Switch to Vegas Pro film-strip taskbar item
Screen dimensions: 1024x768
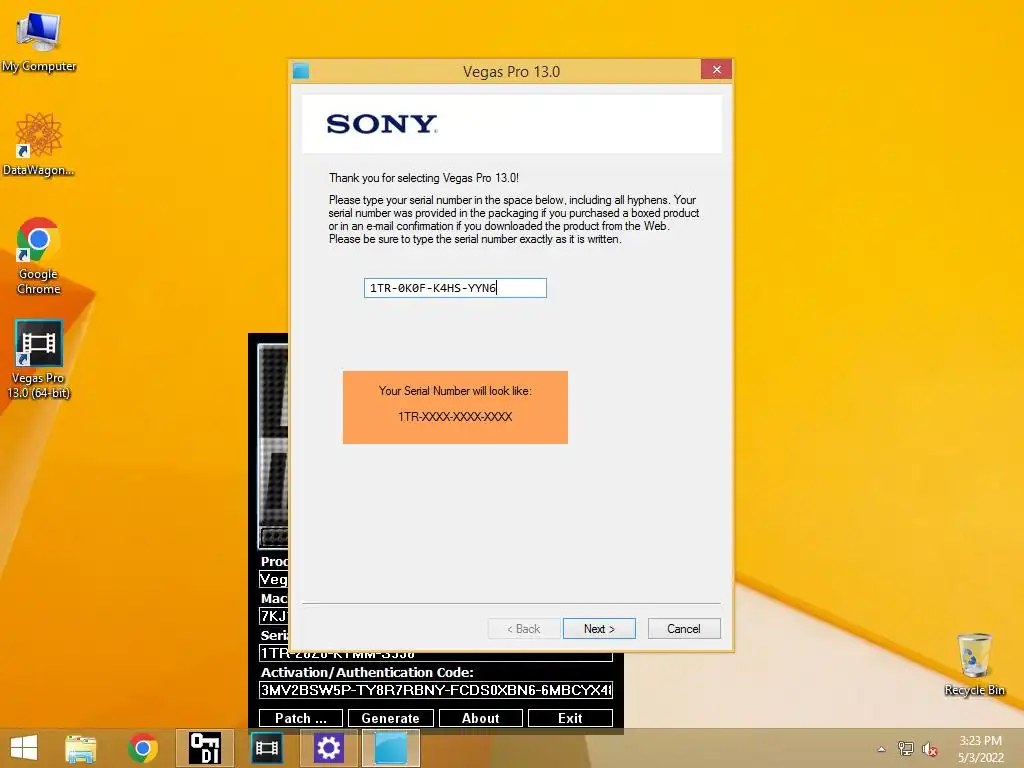(266, 748)
